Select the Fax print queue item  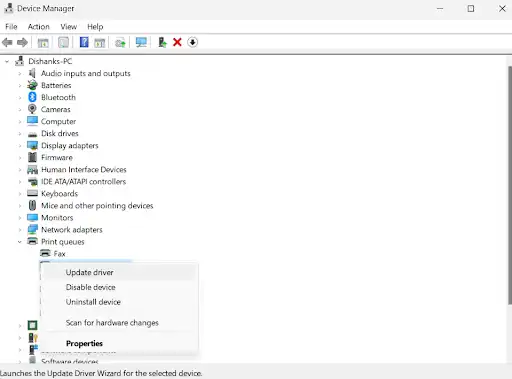59,254
